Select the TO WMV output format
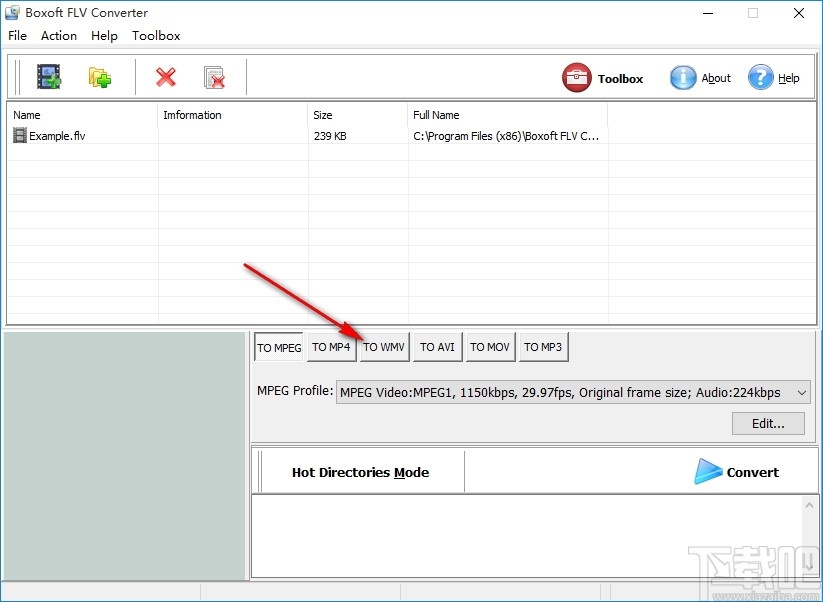Viewport: 823px width, 602px height. 384,347
